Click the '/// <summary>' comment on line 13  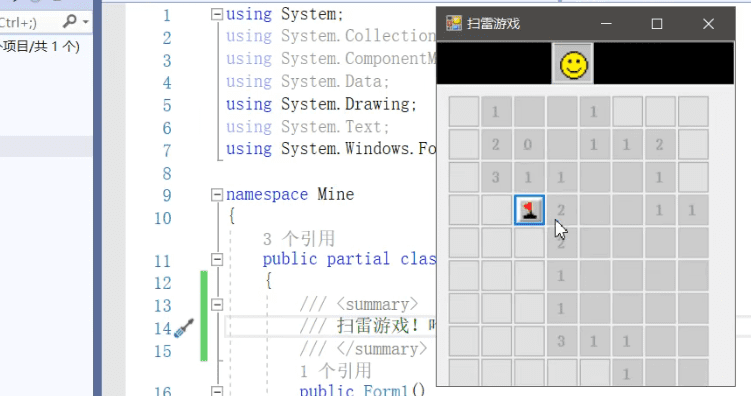(x=359, y=305)
